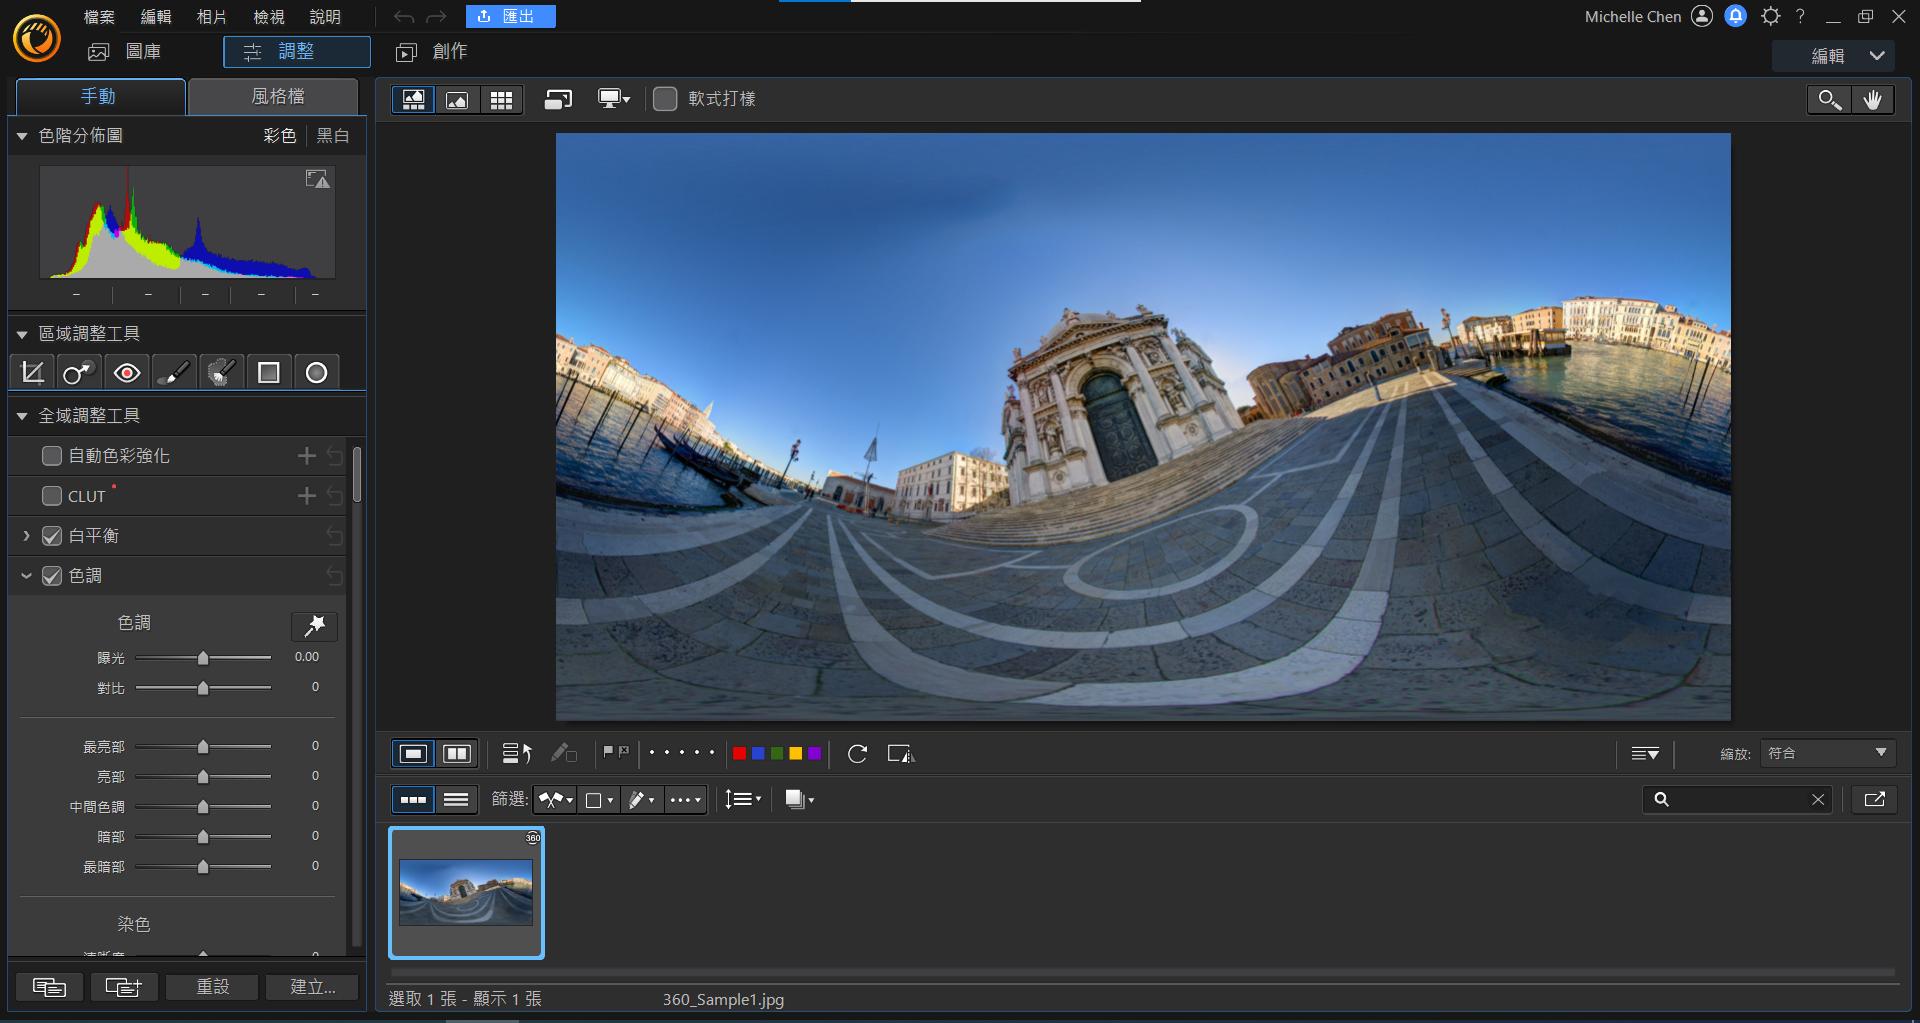This screenshot has width=1920, height=1023.
Task: Expand the 白平衡 section
Action: 26,536
